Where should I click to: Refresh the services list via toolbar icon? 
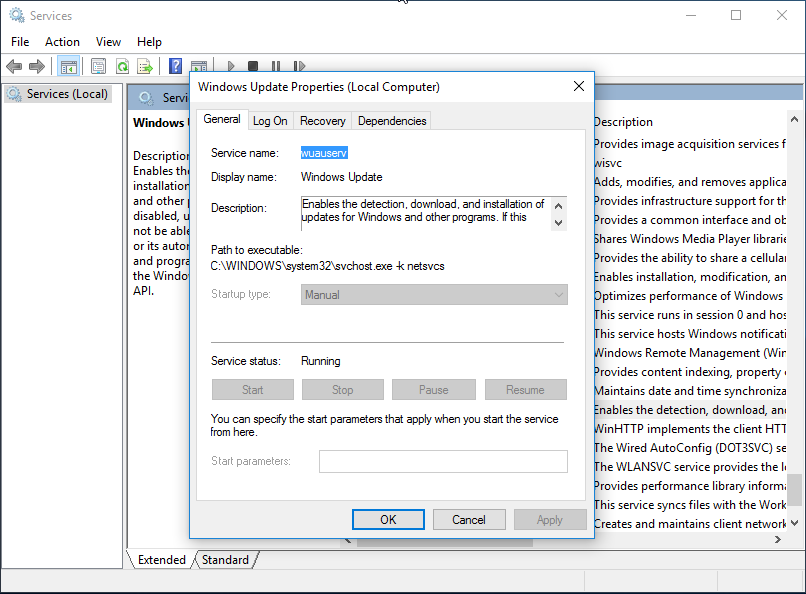coord(122,66)
